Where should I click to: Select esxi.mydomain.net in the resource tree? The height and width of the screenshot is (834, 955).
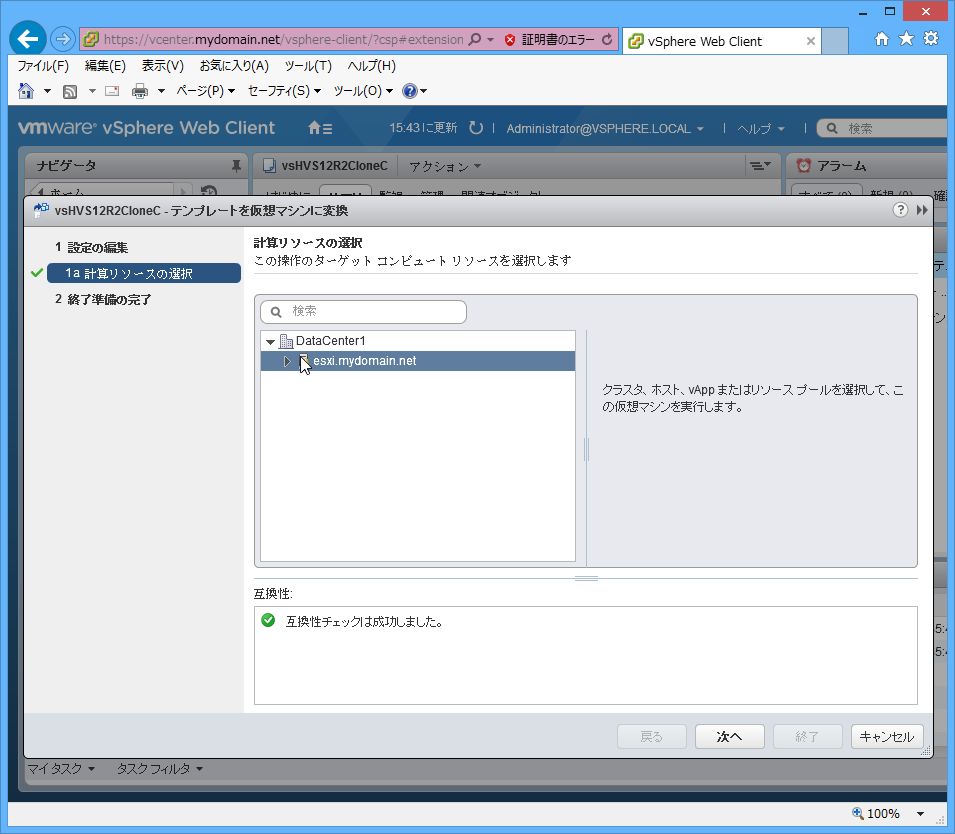(x=418, y=361)
